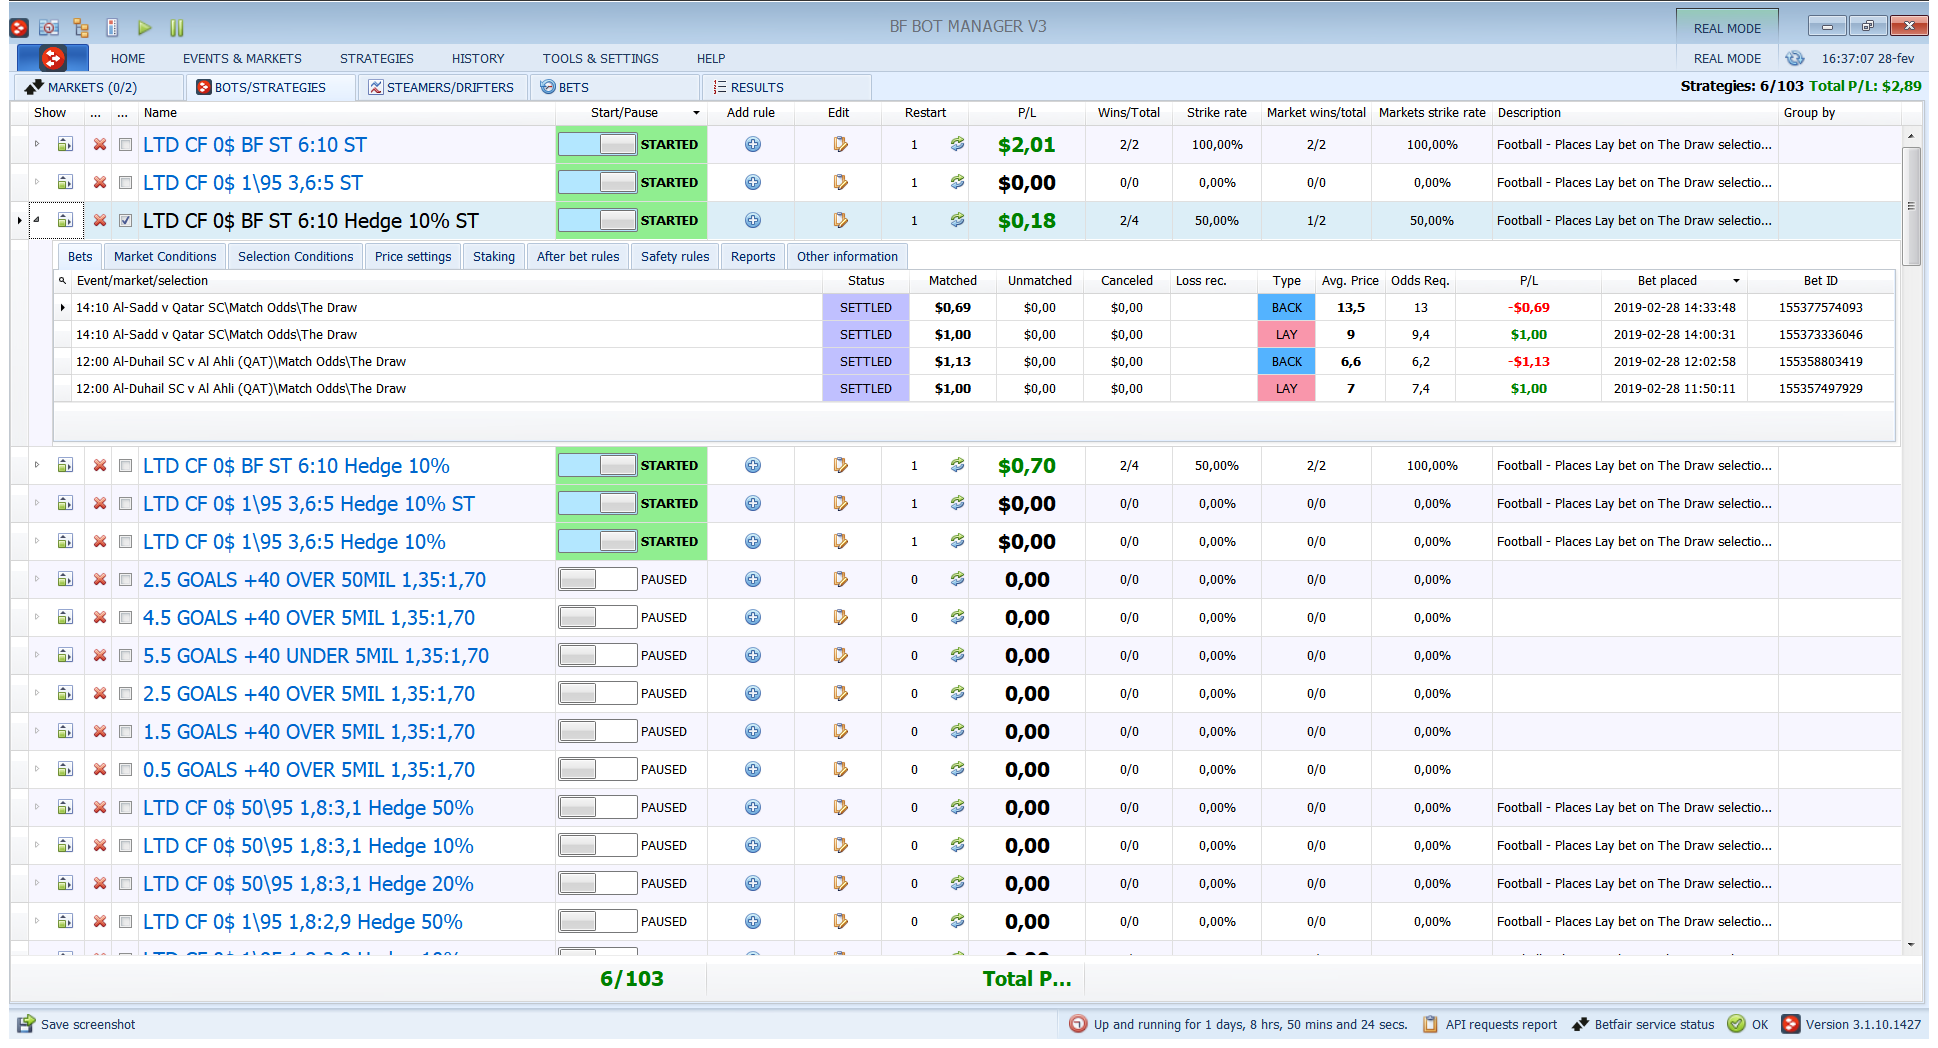The image size is (1938, 1048).
Task: Click the REAL MODE button at top
Action: point(1727,28)
